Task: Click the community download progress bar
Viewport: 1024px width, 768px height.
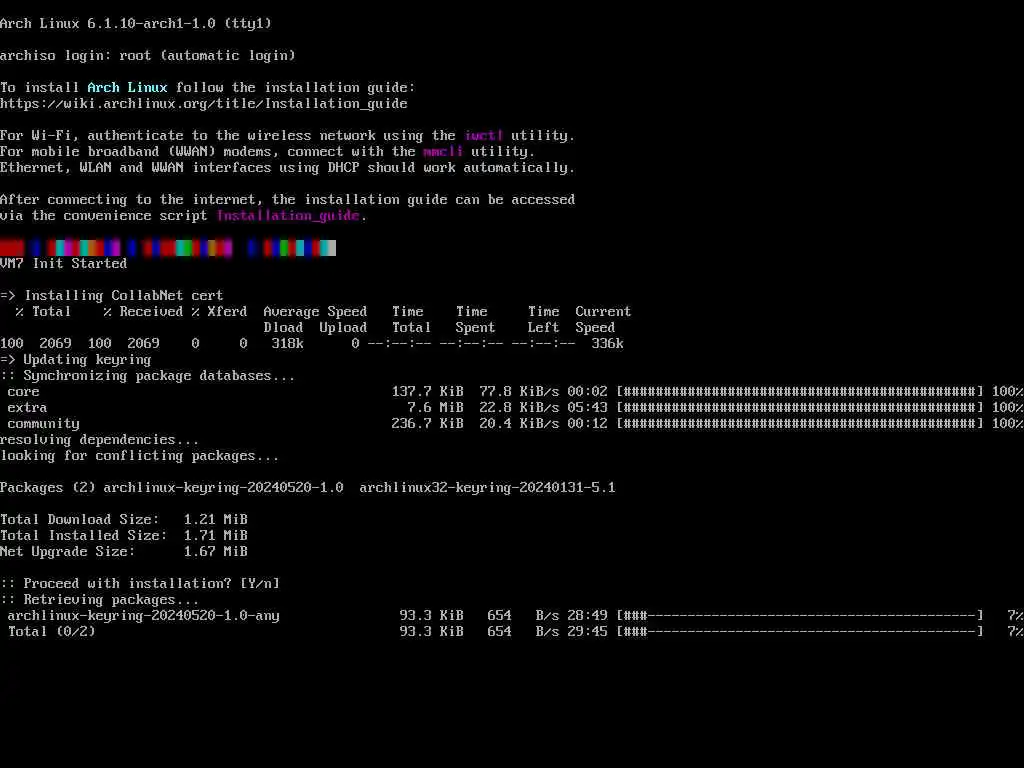Action: coord(800,424)
